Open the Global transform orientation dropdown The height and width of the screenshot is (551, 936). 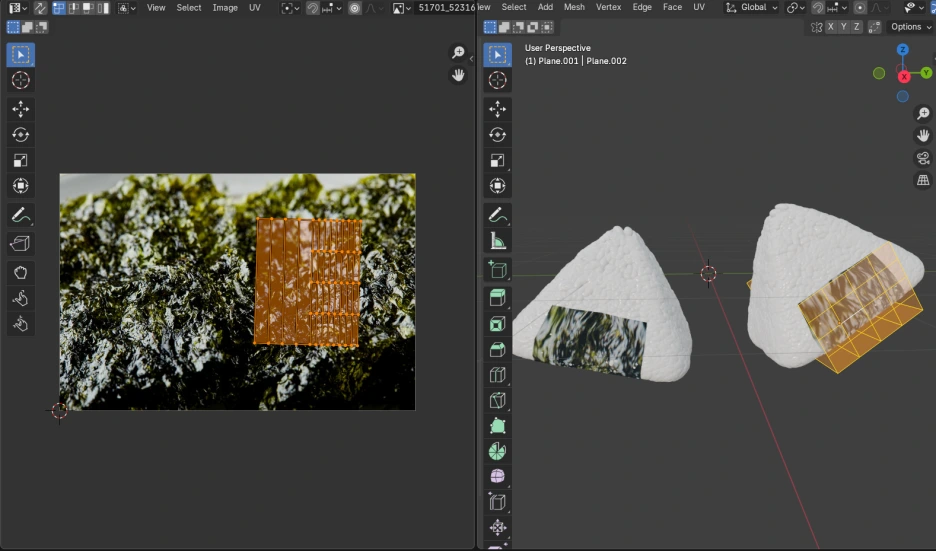click(753, 8)
